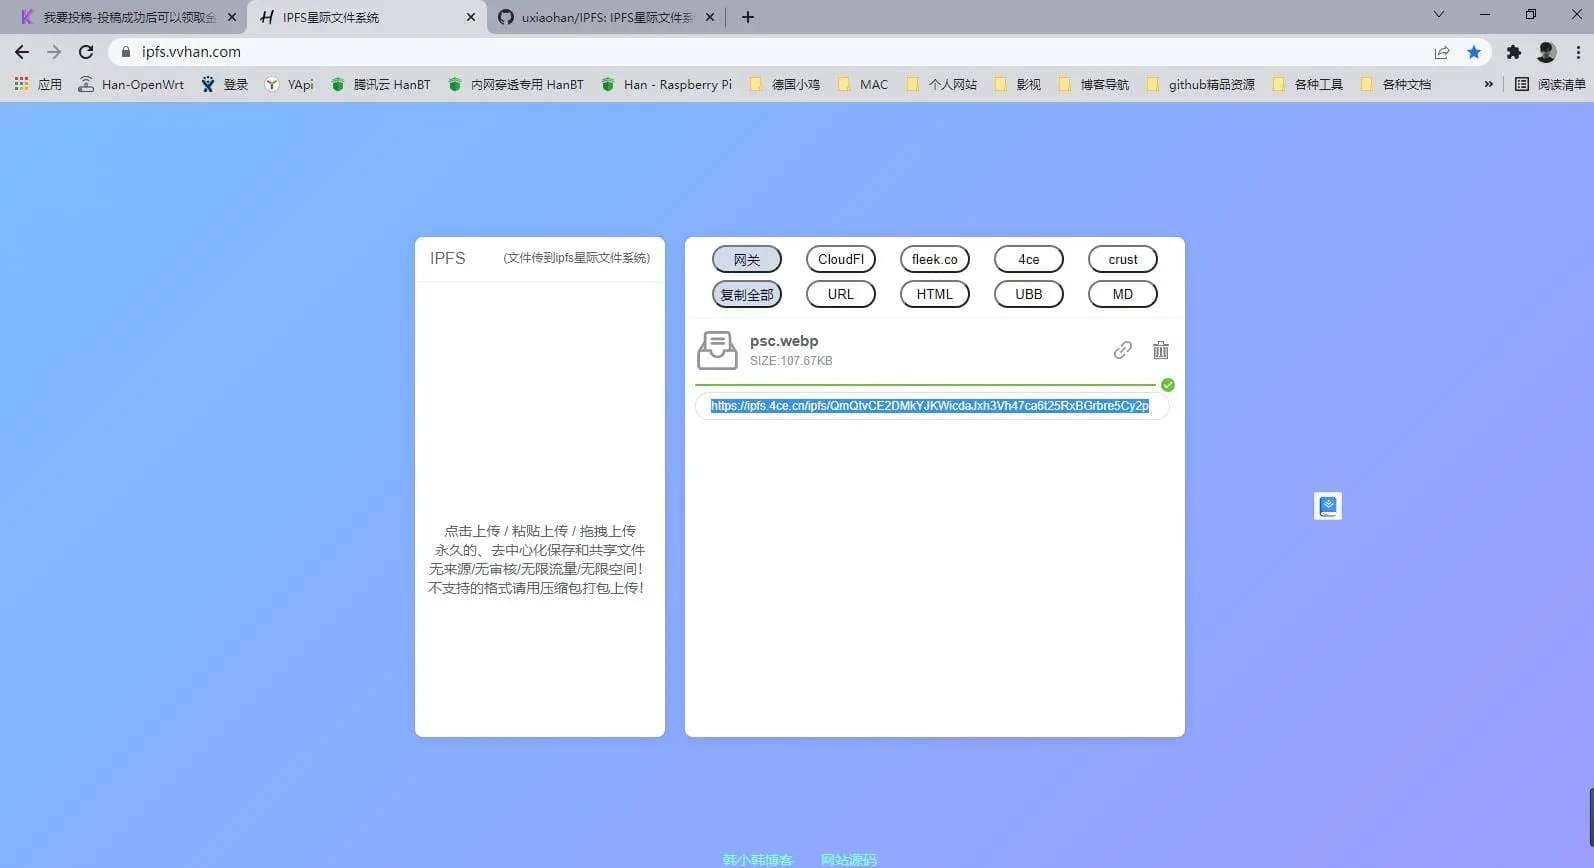The image size is (1594, 868).
Task: Click the floating blue widget icon
Action: point(1327,506)
